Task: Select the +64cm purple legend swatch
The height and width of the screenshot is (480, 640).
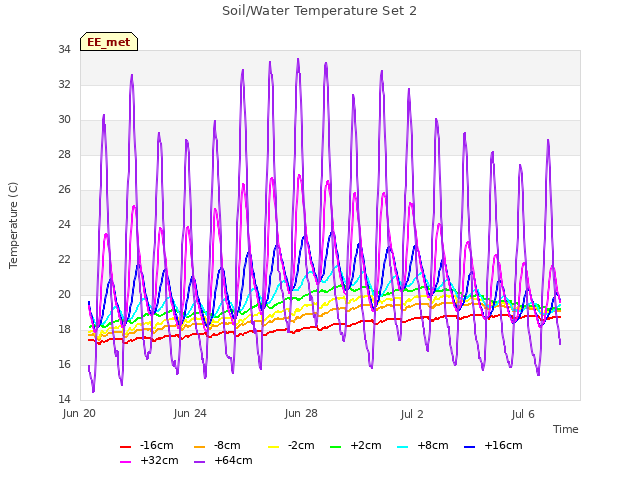Action: coord(199,462)
